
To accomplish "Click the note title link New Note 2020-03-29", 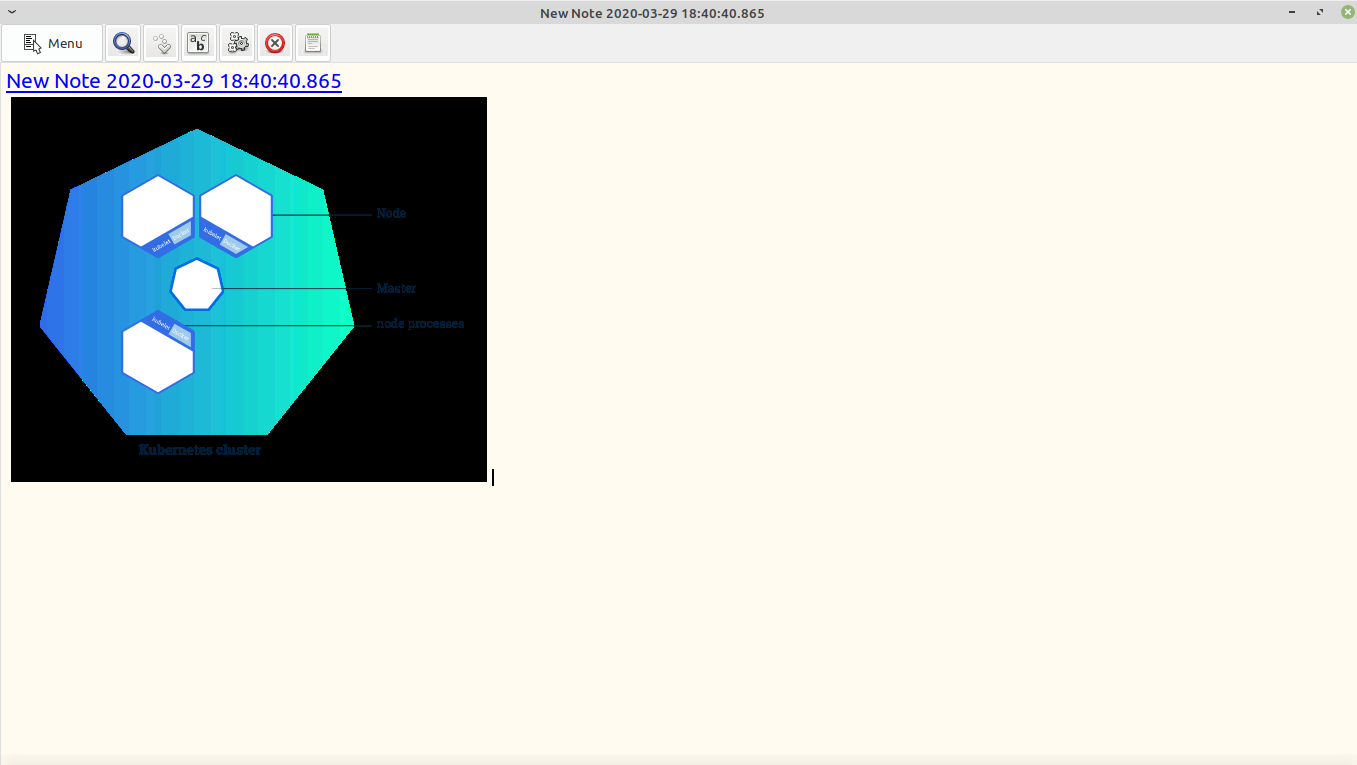I will [x=174, y=81].
